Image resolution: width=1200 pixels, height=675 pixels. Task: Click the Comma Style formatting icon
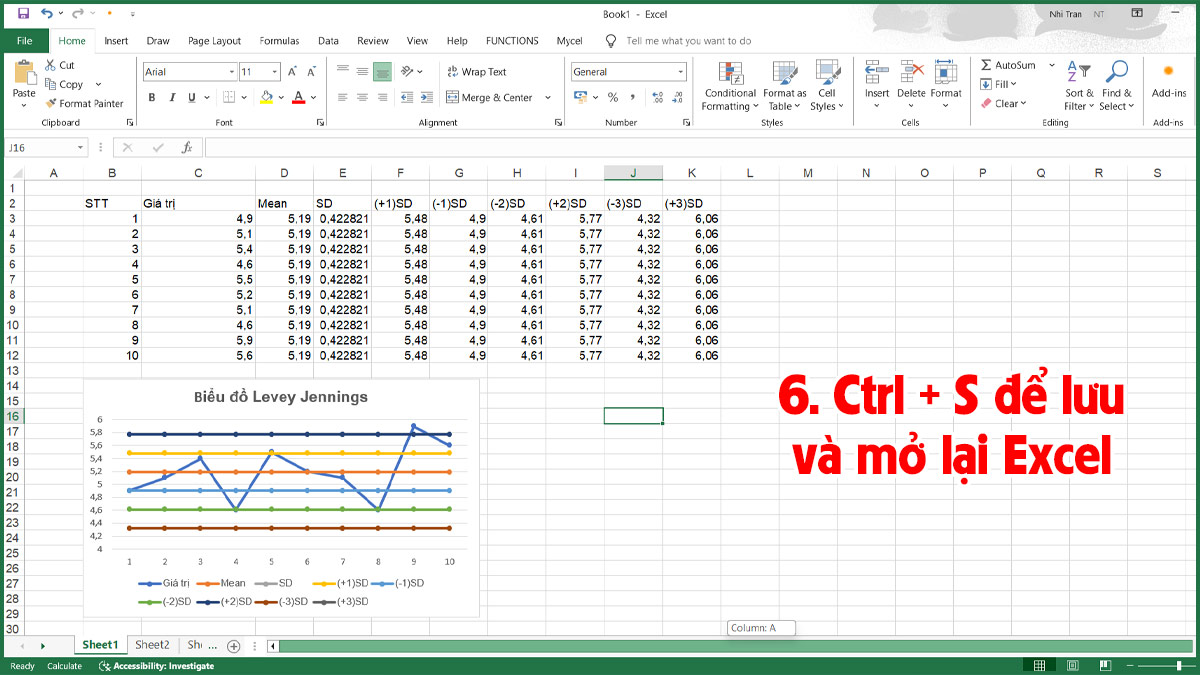tap(632, 97)
